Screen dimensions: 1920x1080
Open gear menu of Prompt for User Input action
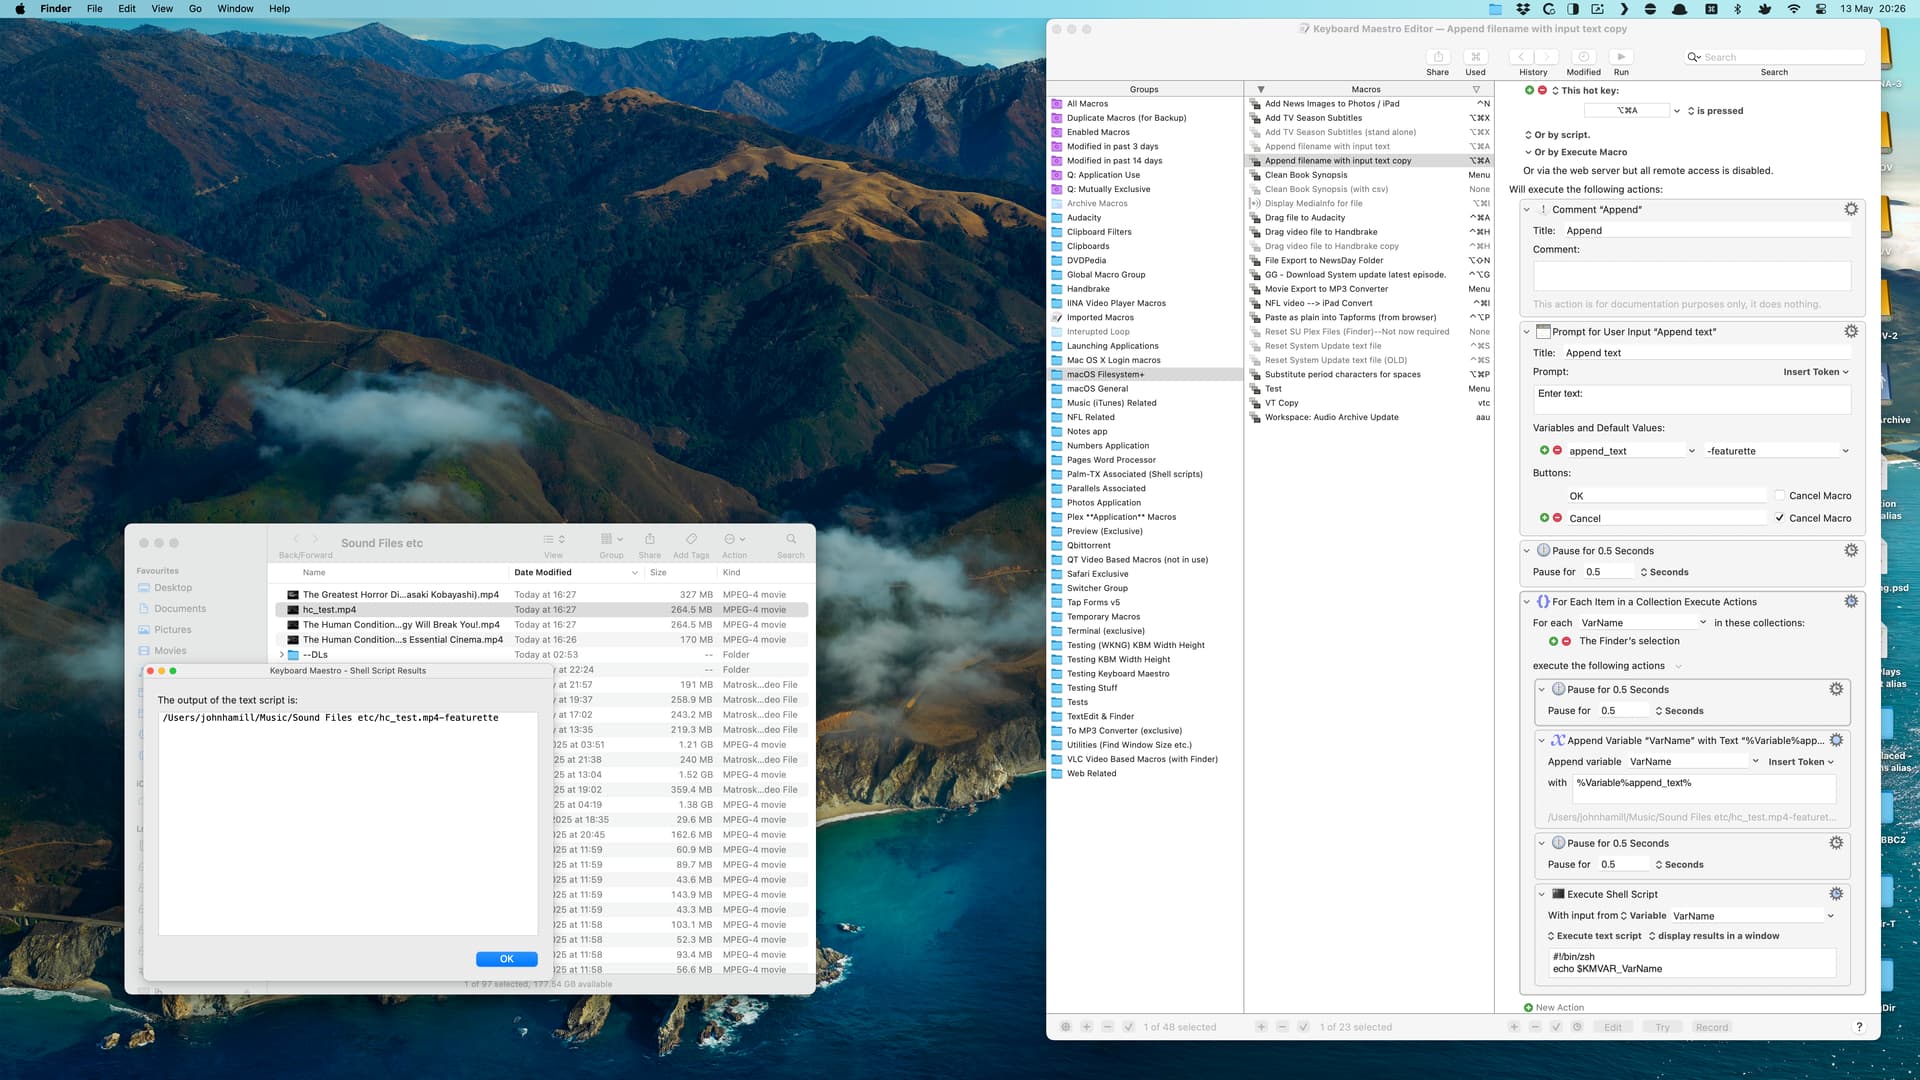(1851, 331)
